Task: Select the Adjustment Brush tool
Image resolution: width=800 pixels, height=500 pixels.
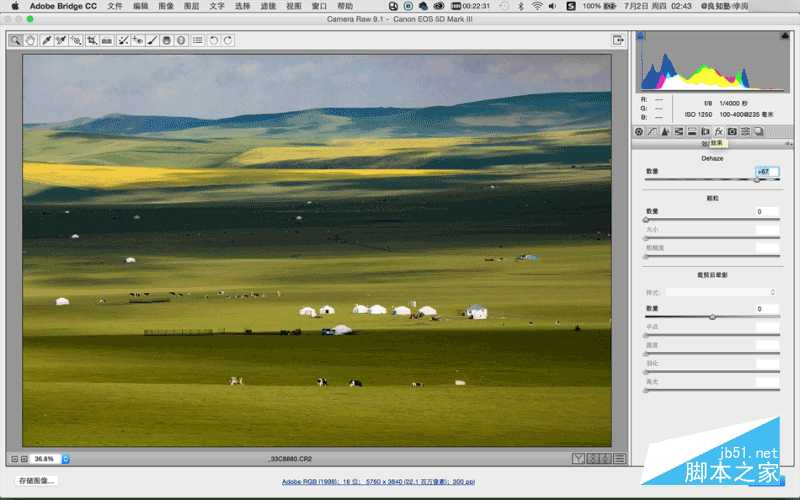Action: point(152,40)
